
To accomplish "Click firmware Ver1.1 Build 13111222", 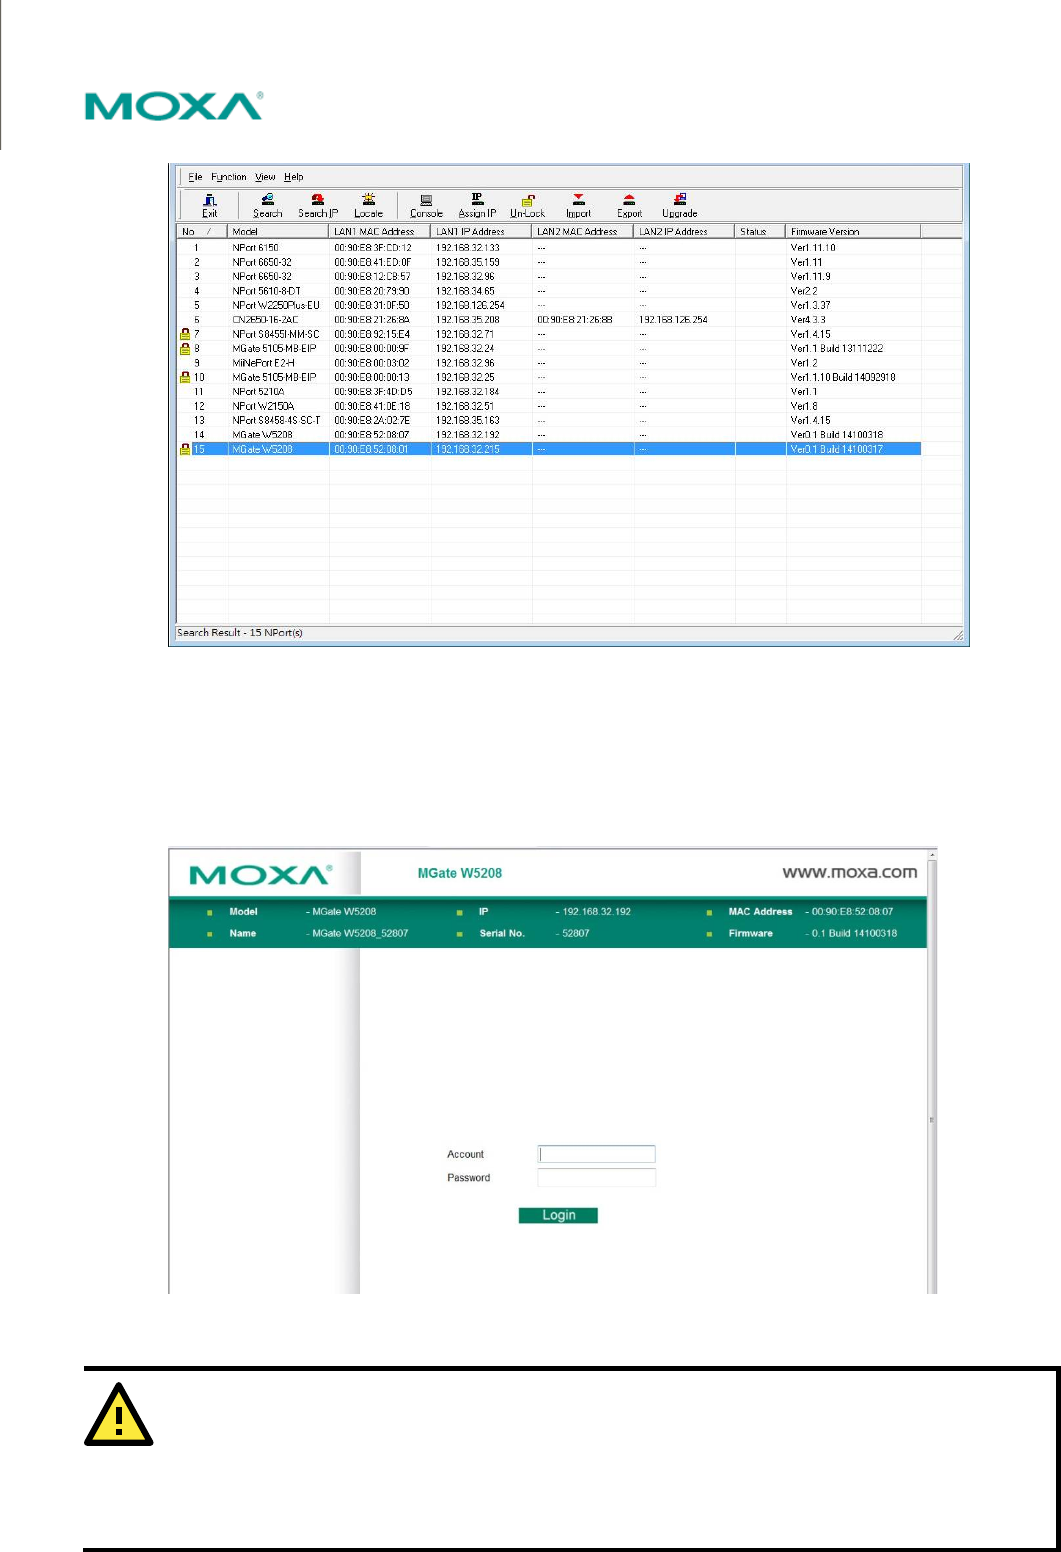I will click(837, 348).
